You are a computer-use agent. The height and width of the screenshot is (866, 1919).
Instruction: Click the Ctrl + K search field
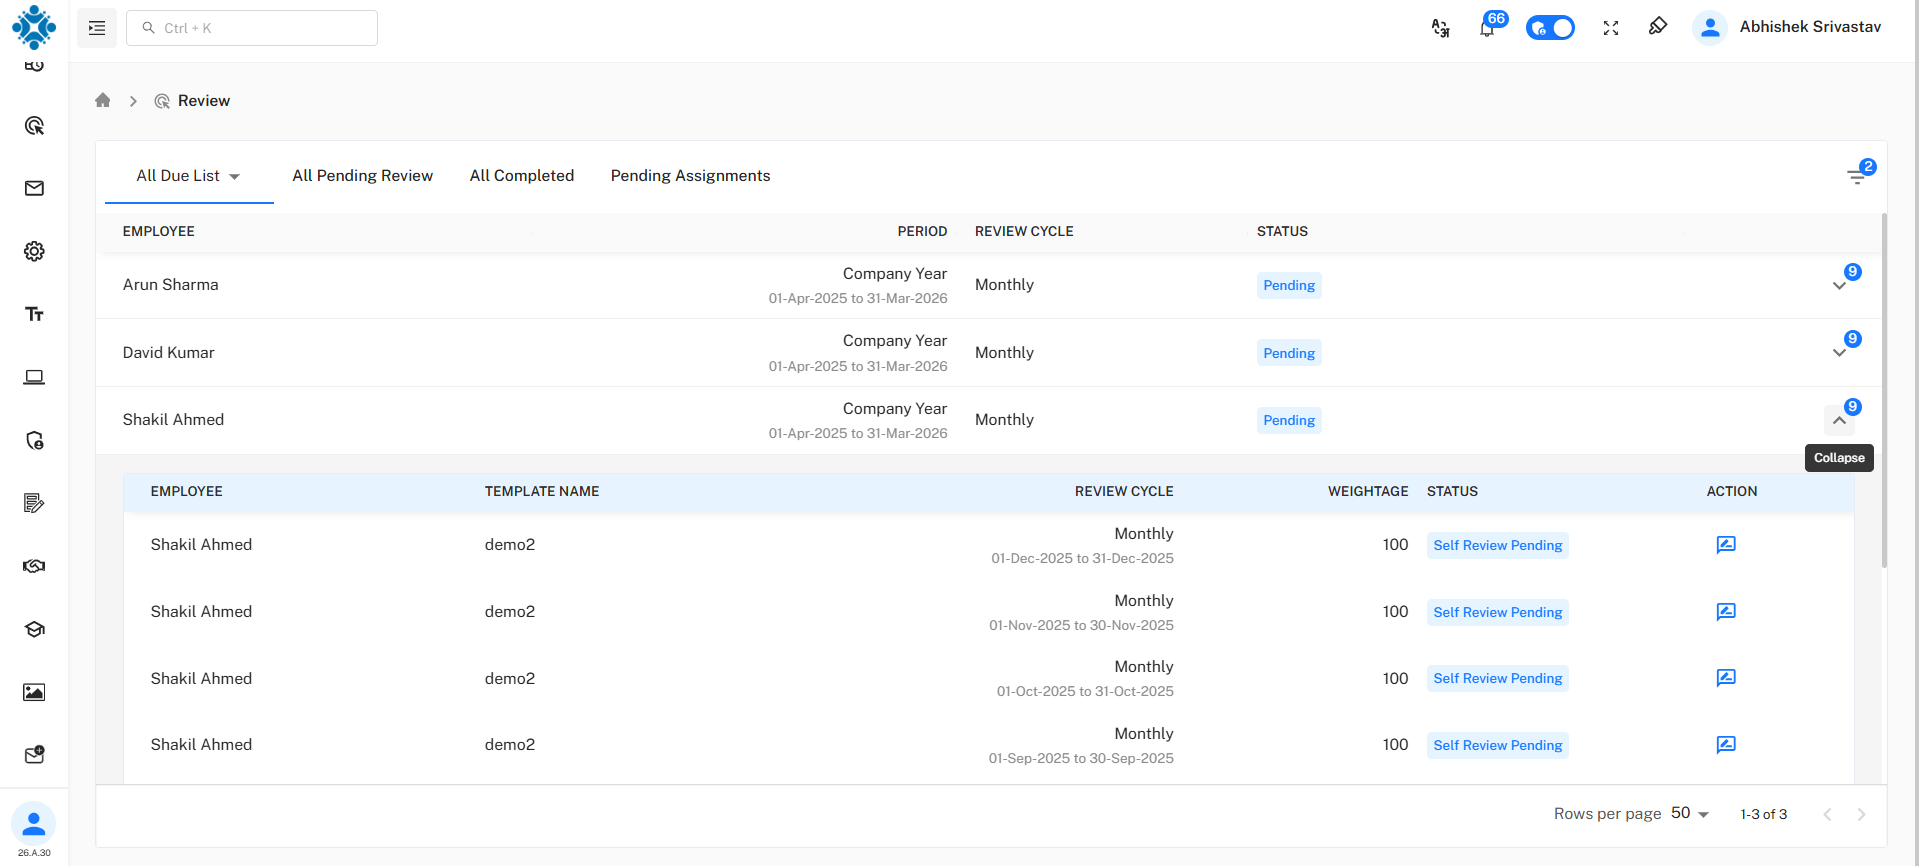pyautogui.click(x=252, y=28)
